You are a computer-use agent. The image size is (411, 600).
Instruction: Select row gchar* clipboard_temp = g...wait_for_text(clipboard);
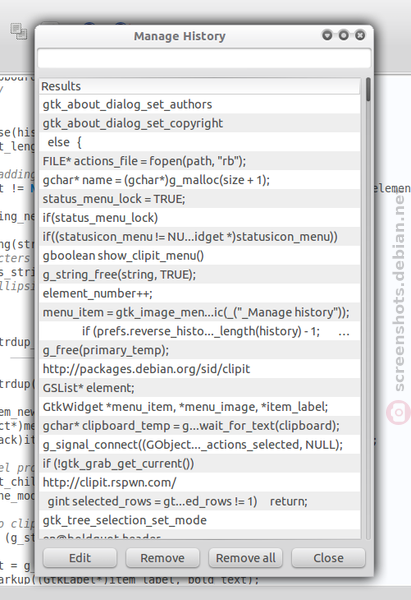click(x=200, y=426)
